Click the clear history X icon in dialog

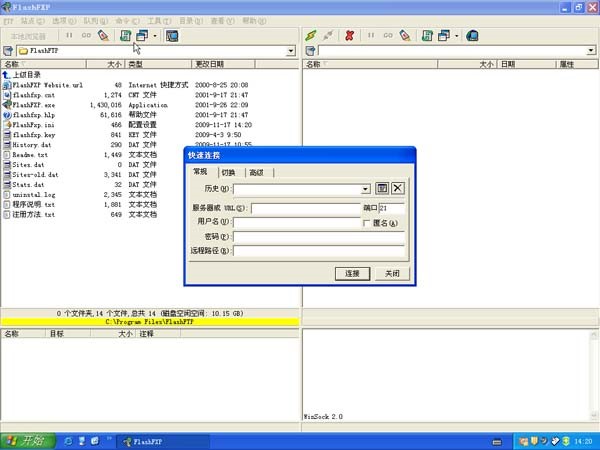coord(397,188)
